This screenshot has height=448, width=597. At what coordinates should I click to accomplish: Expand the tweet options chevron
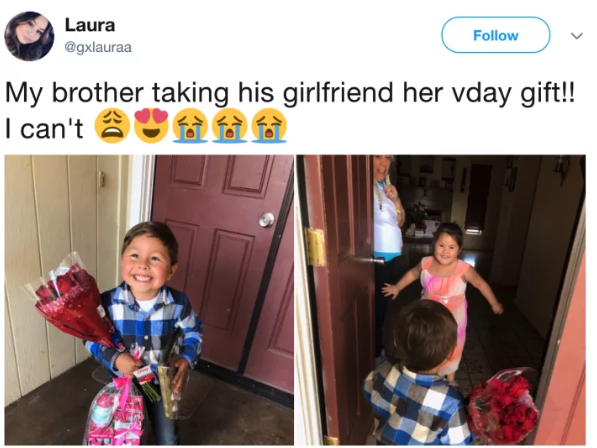[576, 36]
